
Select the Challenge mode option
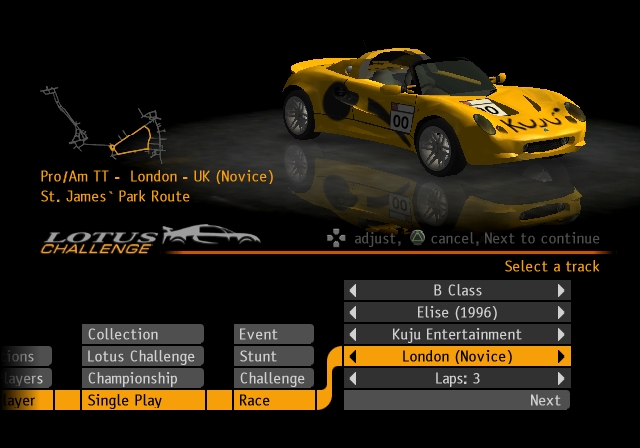(x=274, y=379)
